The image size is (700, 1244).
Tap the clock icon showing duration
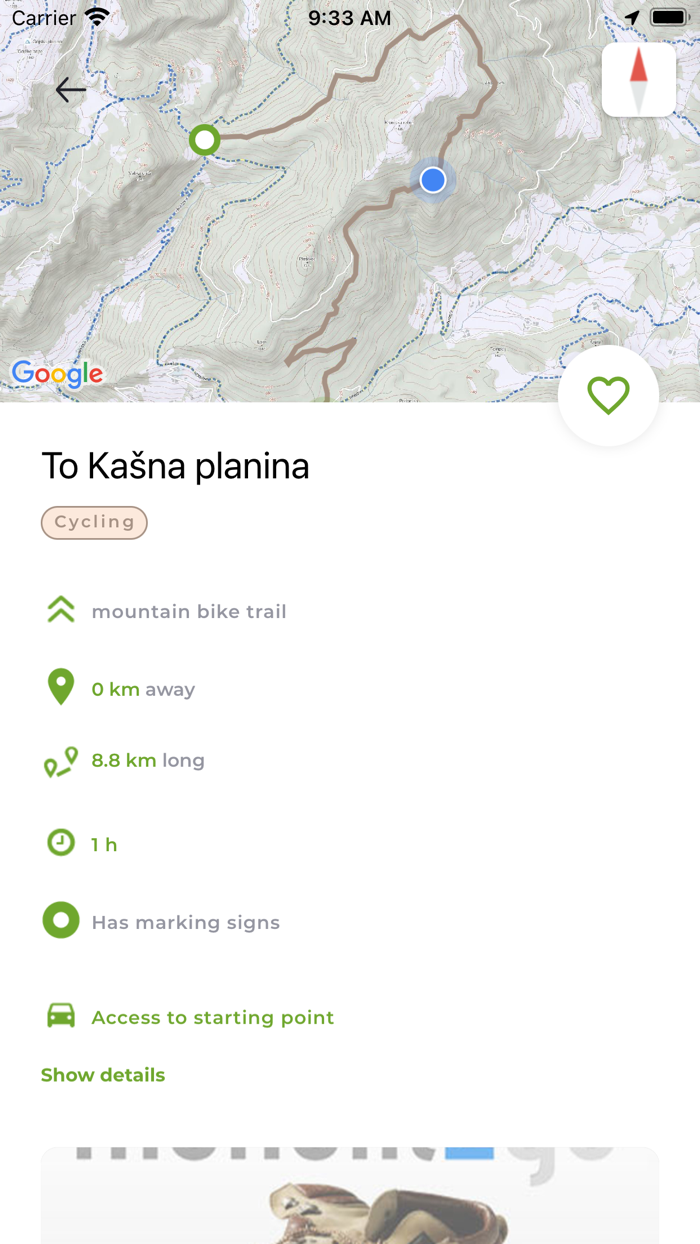point(61,843)
